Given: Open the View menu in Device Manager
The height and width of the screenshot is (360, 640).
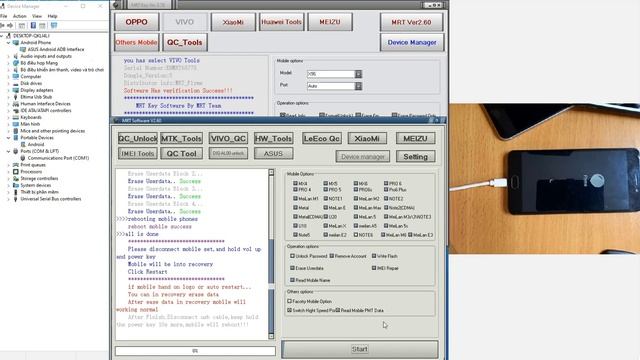Looking at the screenshot, I should coord(37,16).
